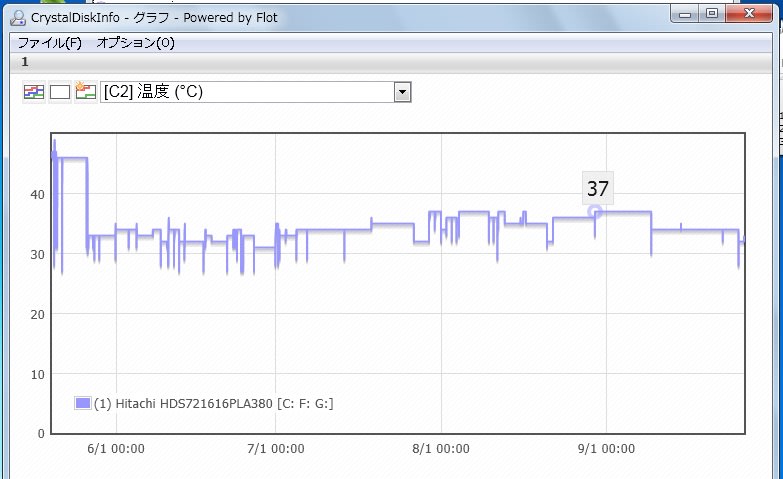783x479 pixels.
Task: Click the 7/1 00:00 x-axis label
Action: (x=276, y=449)
